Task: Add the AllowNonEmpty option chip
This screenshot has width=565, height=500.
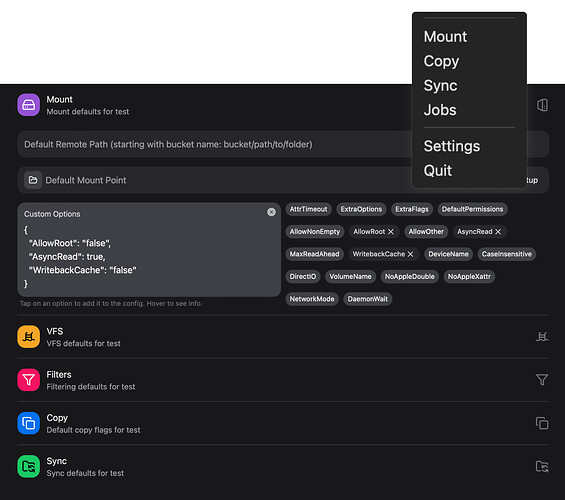Action: (x=315, y=232)
